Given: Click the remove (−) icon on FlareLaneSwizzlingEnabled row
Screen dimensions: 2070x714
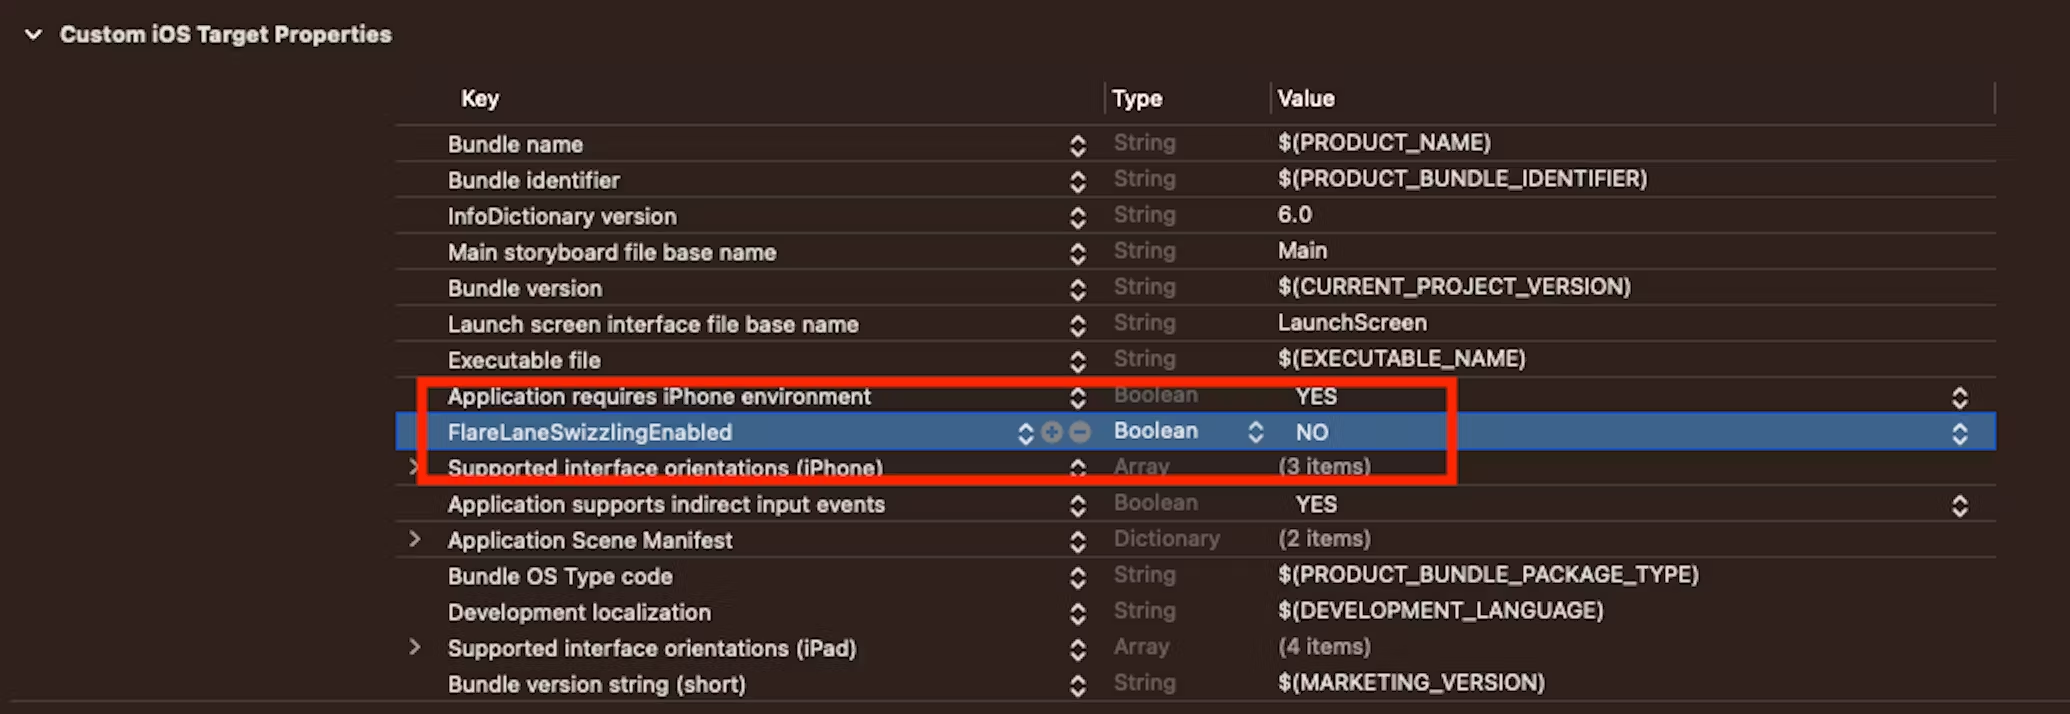Looking at the screenshot, I should click(1080, 432).
